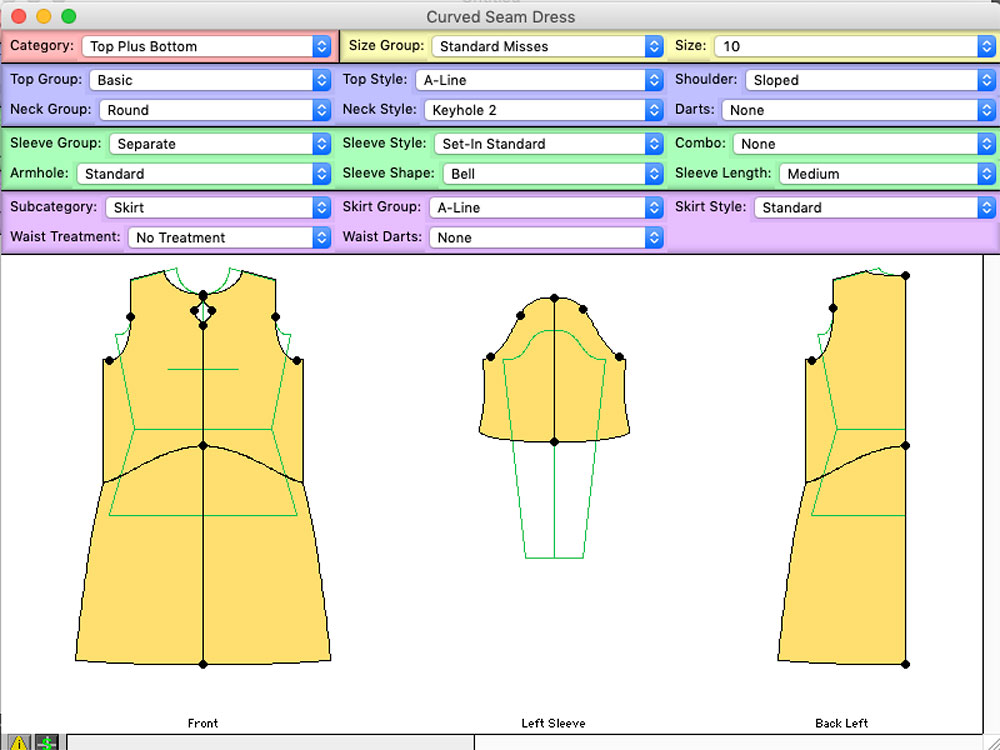Open the Category dropdown
Screen dimensions: 1000x750
click(x=206, y=46)
